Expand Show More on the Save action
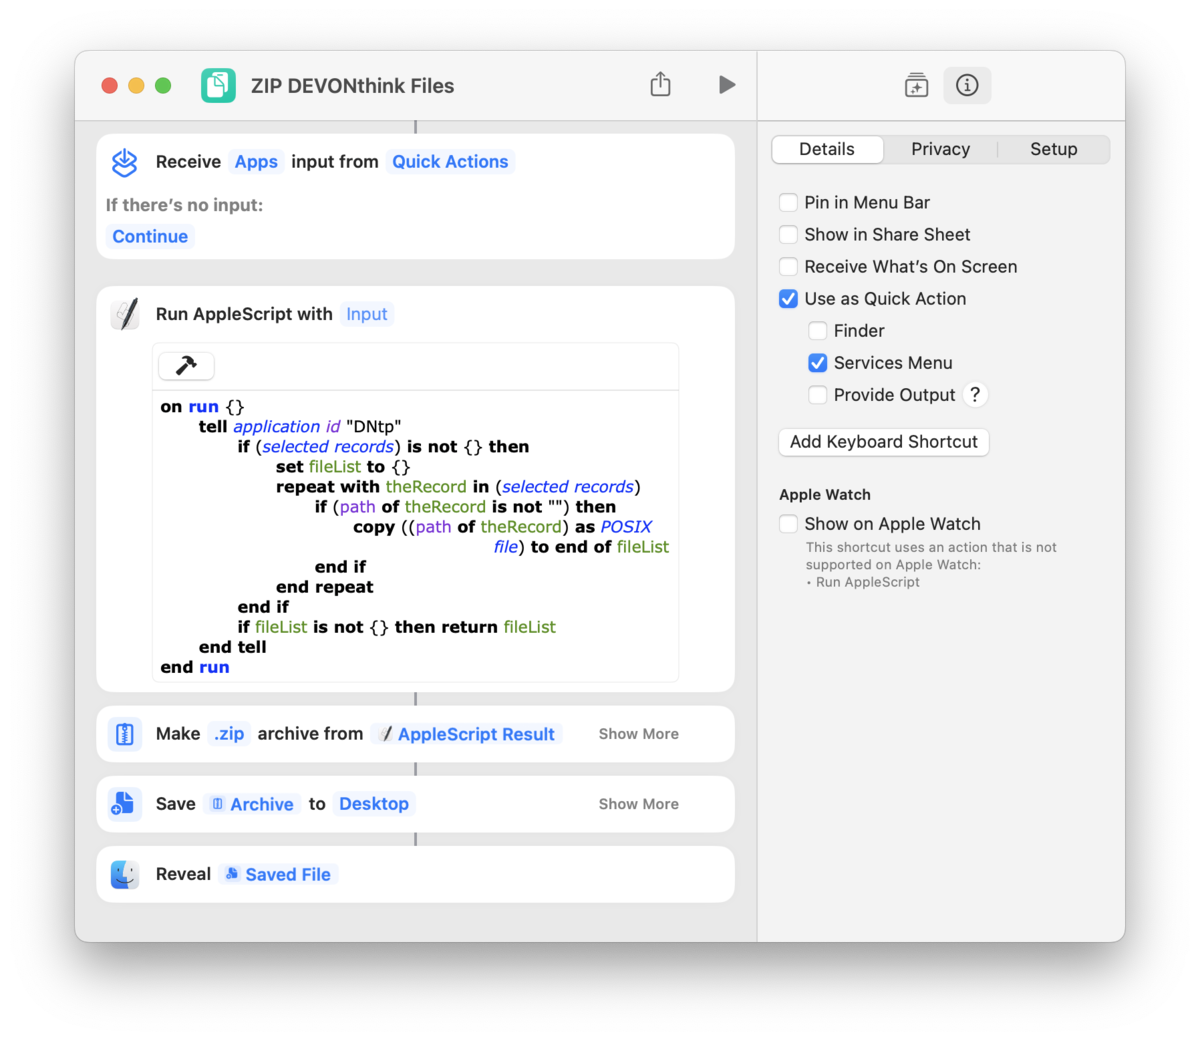The image size is (1200, 1041). click(638, 804)
